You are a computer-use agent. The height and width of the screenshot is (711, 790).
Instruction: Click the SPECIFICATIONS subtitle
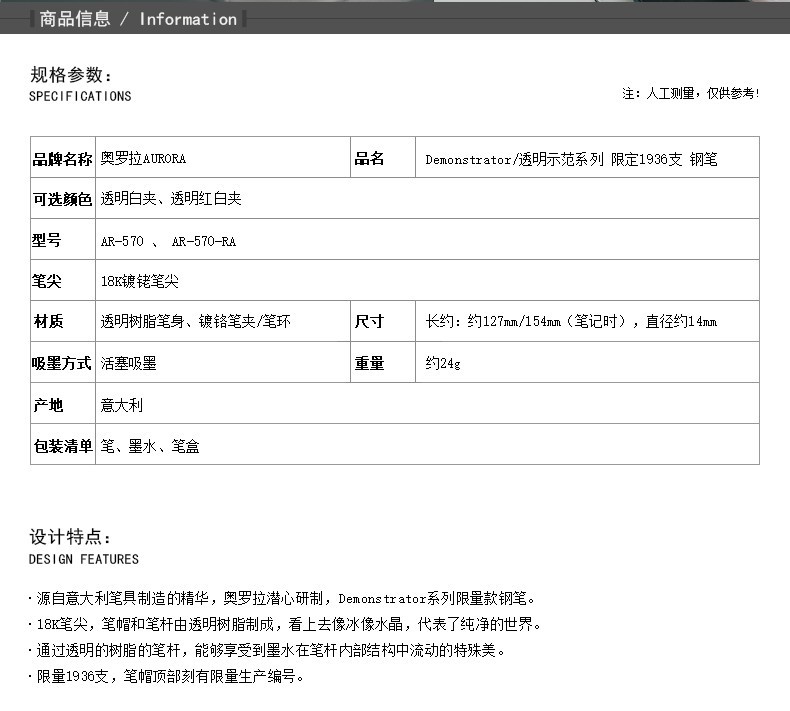(80, 96)
